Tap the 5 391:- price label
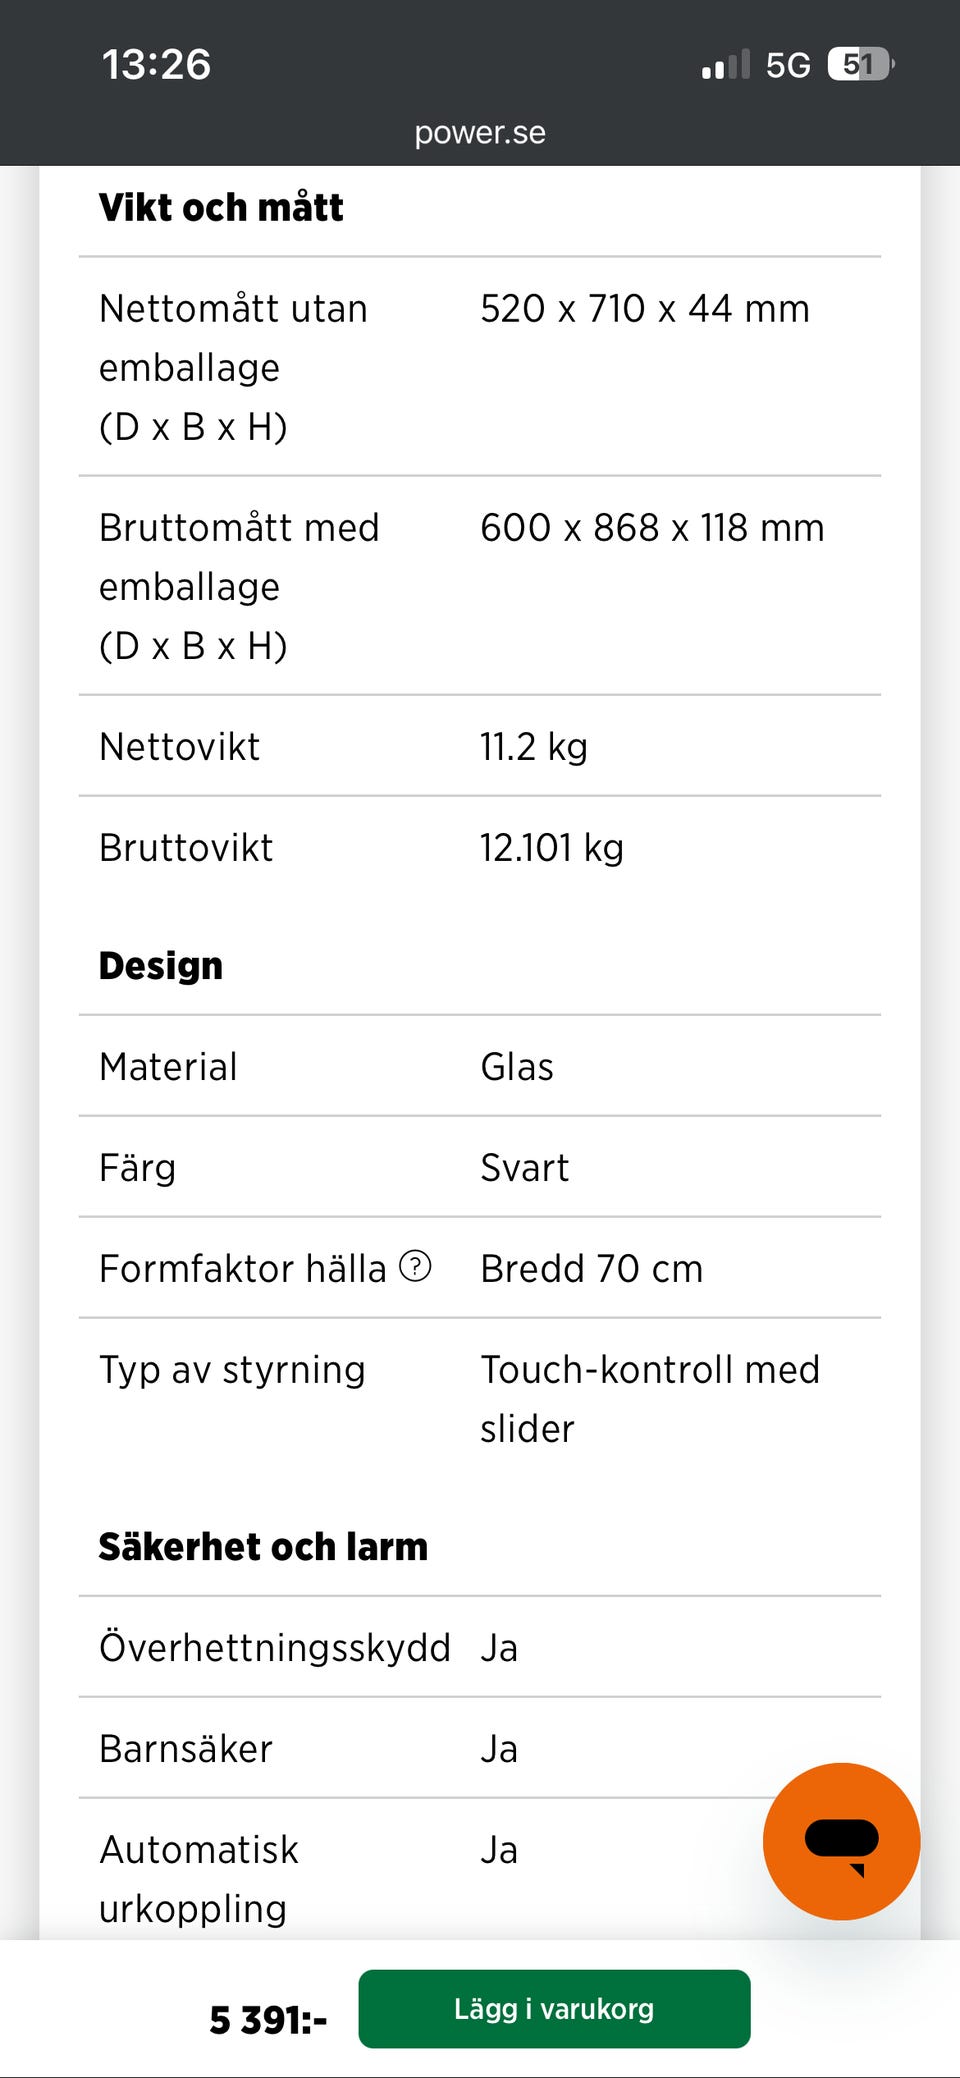 (268, 2020)
